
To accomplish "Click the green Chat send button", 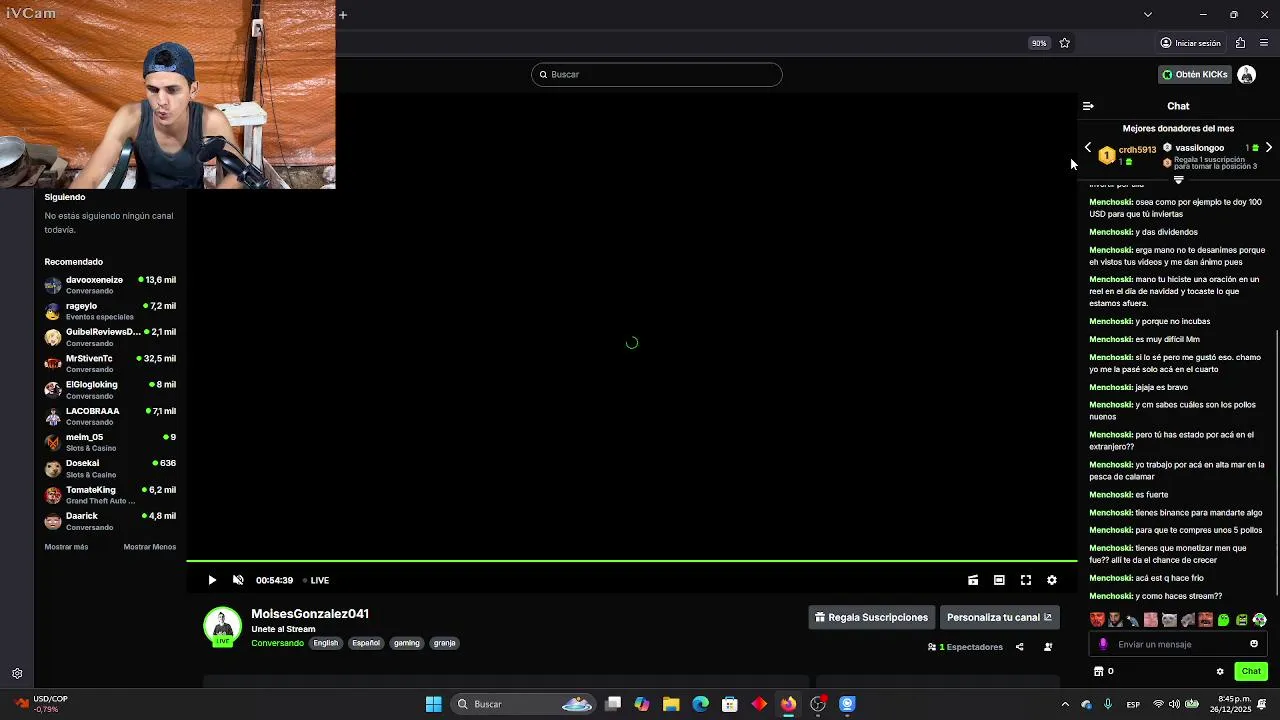I will point(1251,671).
